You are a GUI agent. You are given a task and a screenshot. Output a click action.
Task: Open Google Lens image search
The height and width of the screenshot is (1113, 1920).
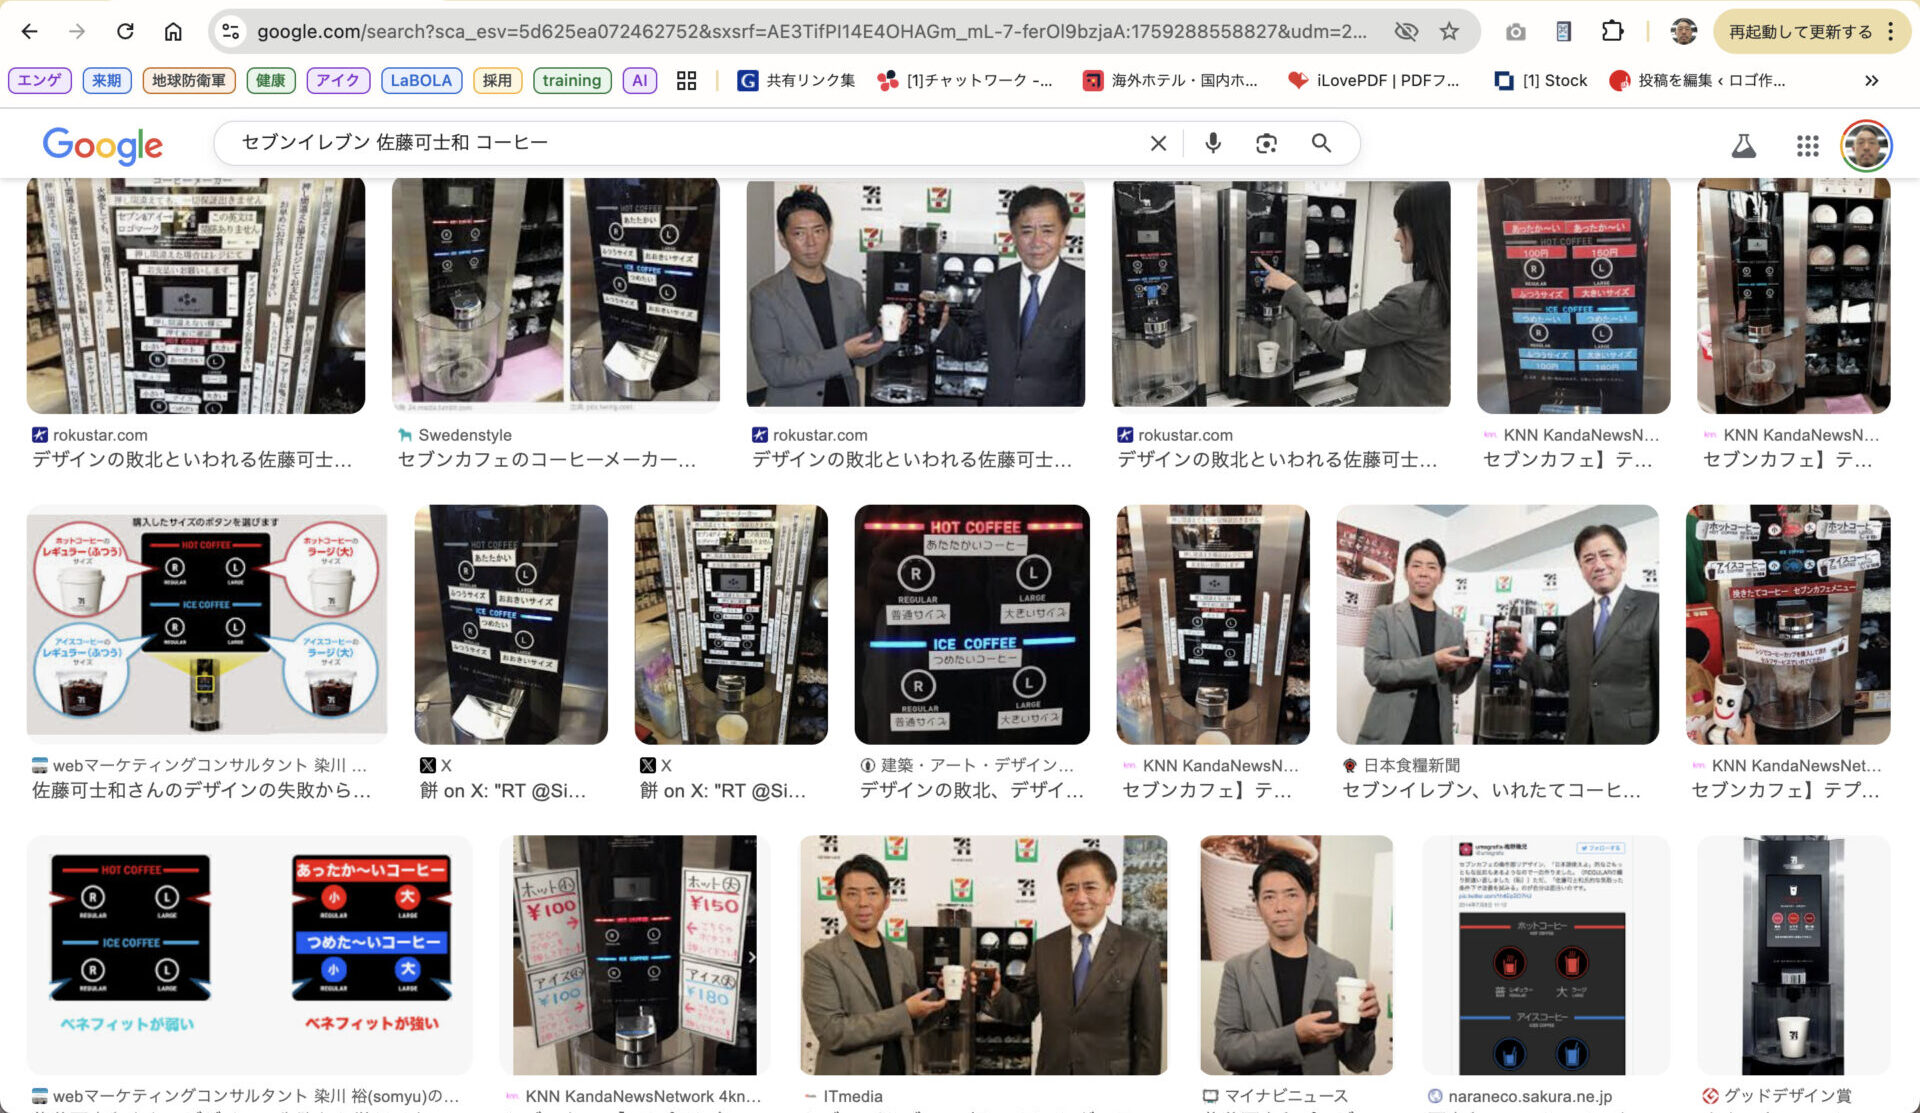coord(1266,143)
